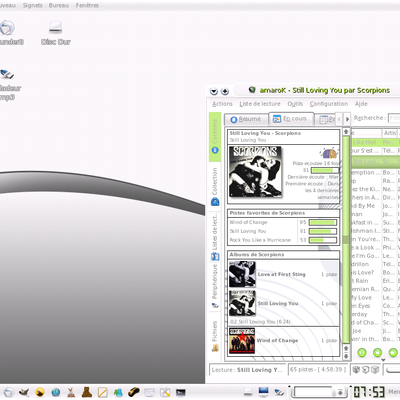Click the Scorpions album cover image
Image resolution: width=400 pixels, height=400 pixels.
pyautogui.click(x=255, y=172)
